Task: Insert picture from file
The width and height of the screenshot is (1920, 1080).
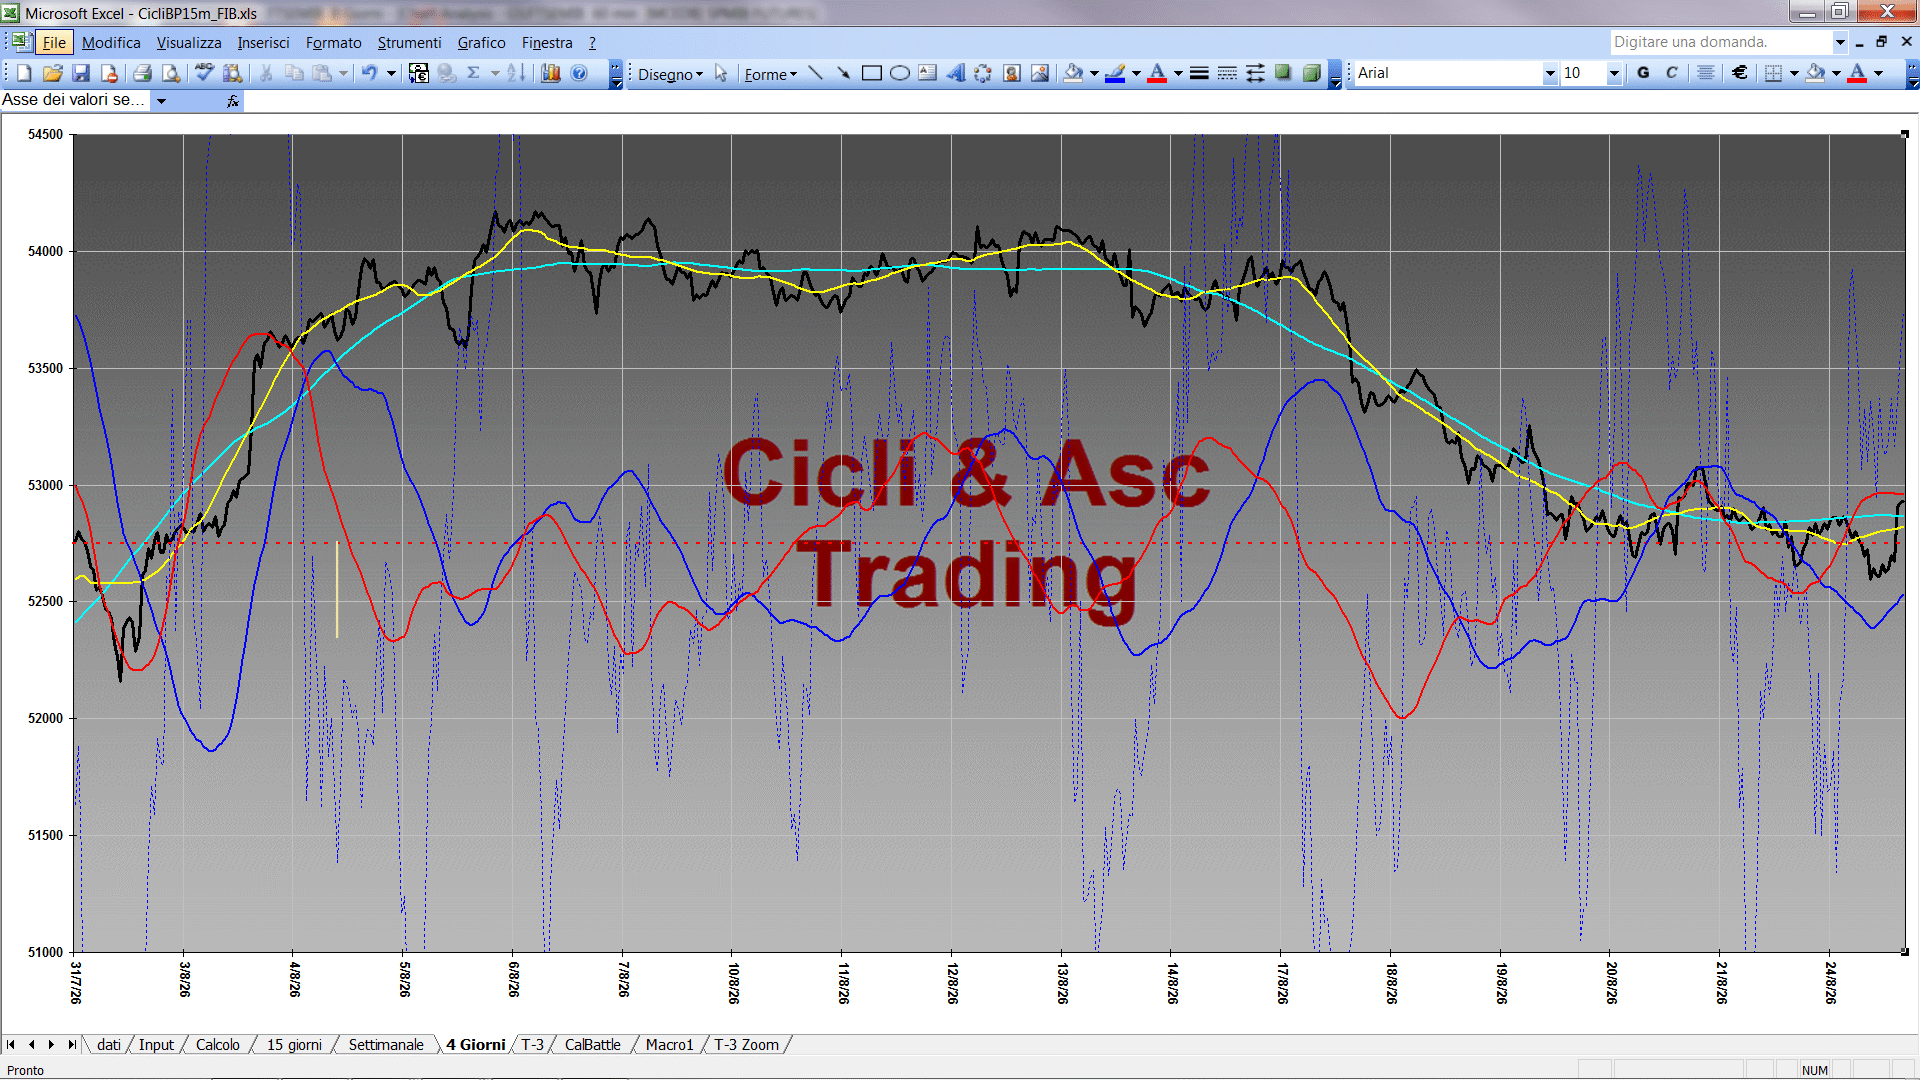Action: click(1039, 73)
